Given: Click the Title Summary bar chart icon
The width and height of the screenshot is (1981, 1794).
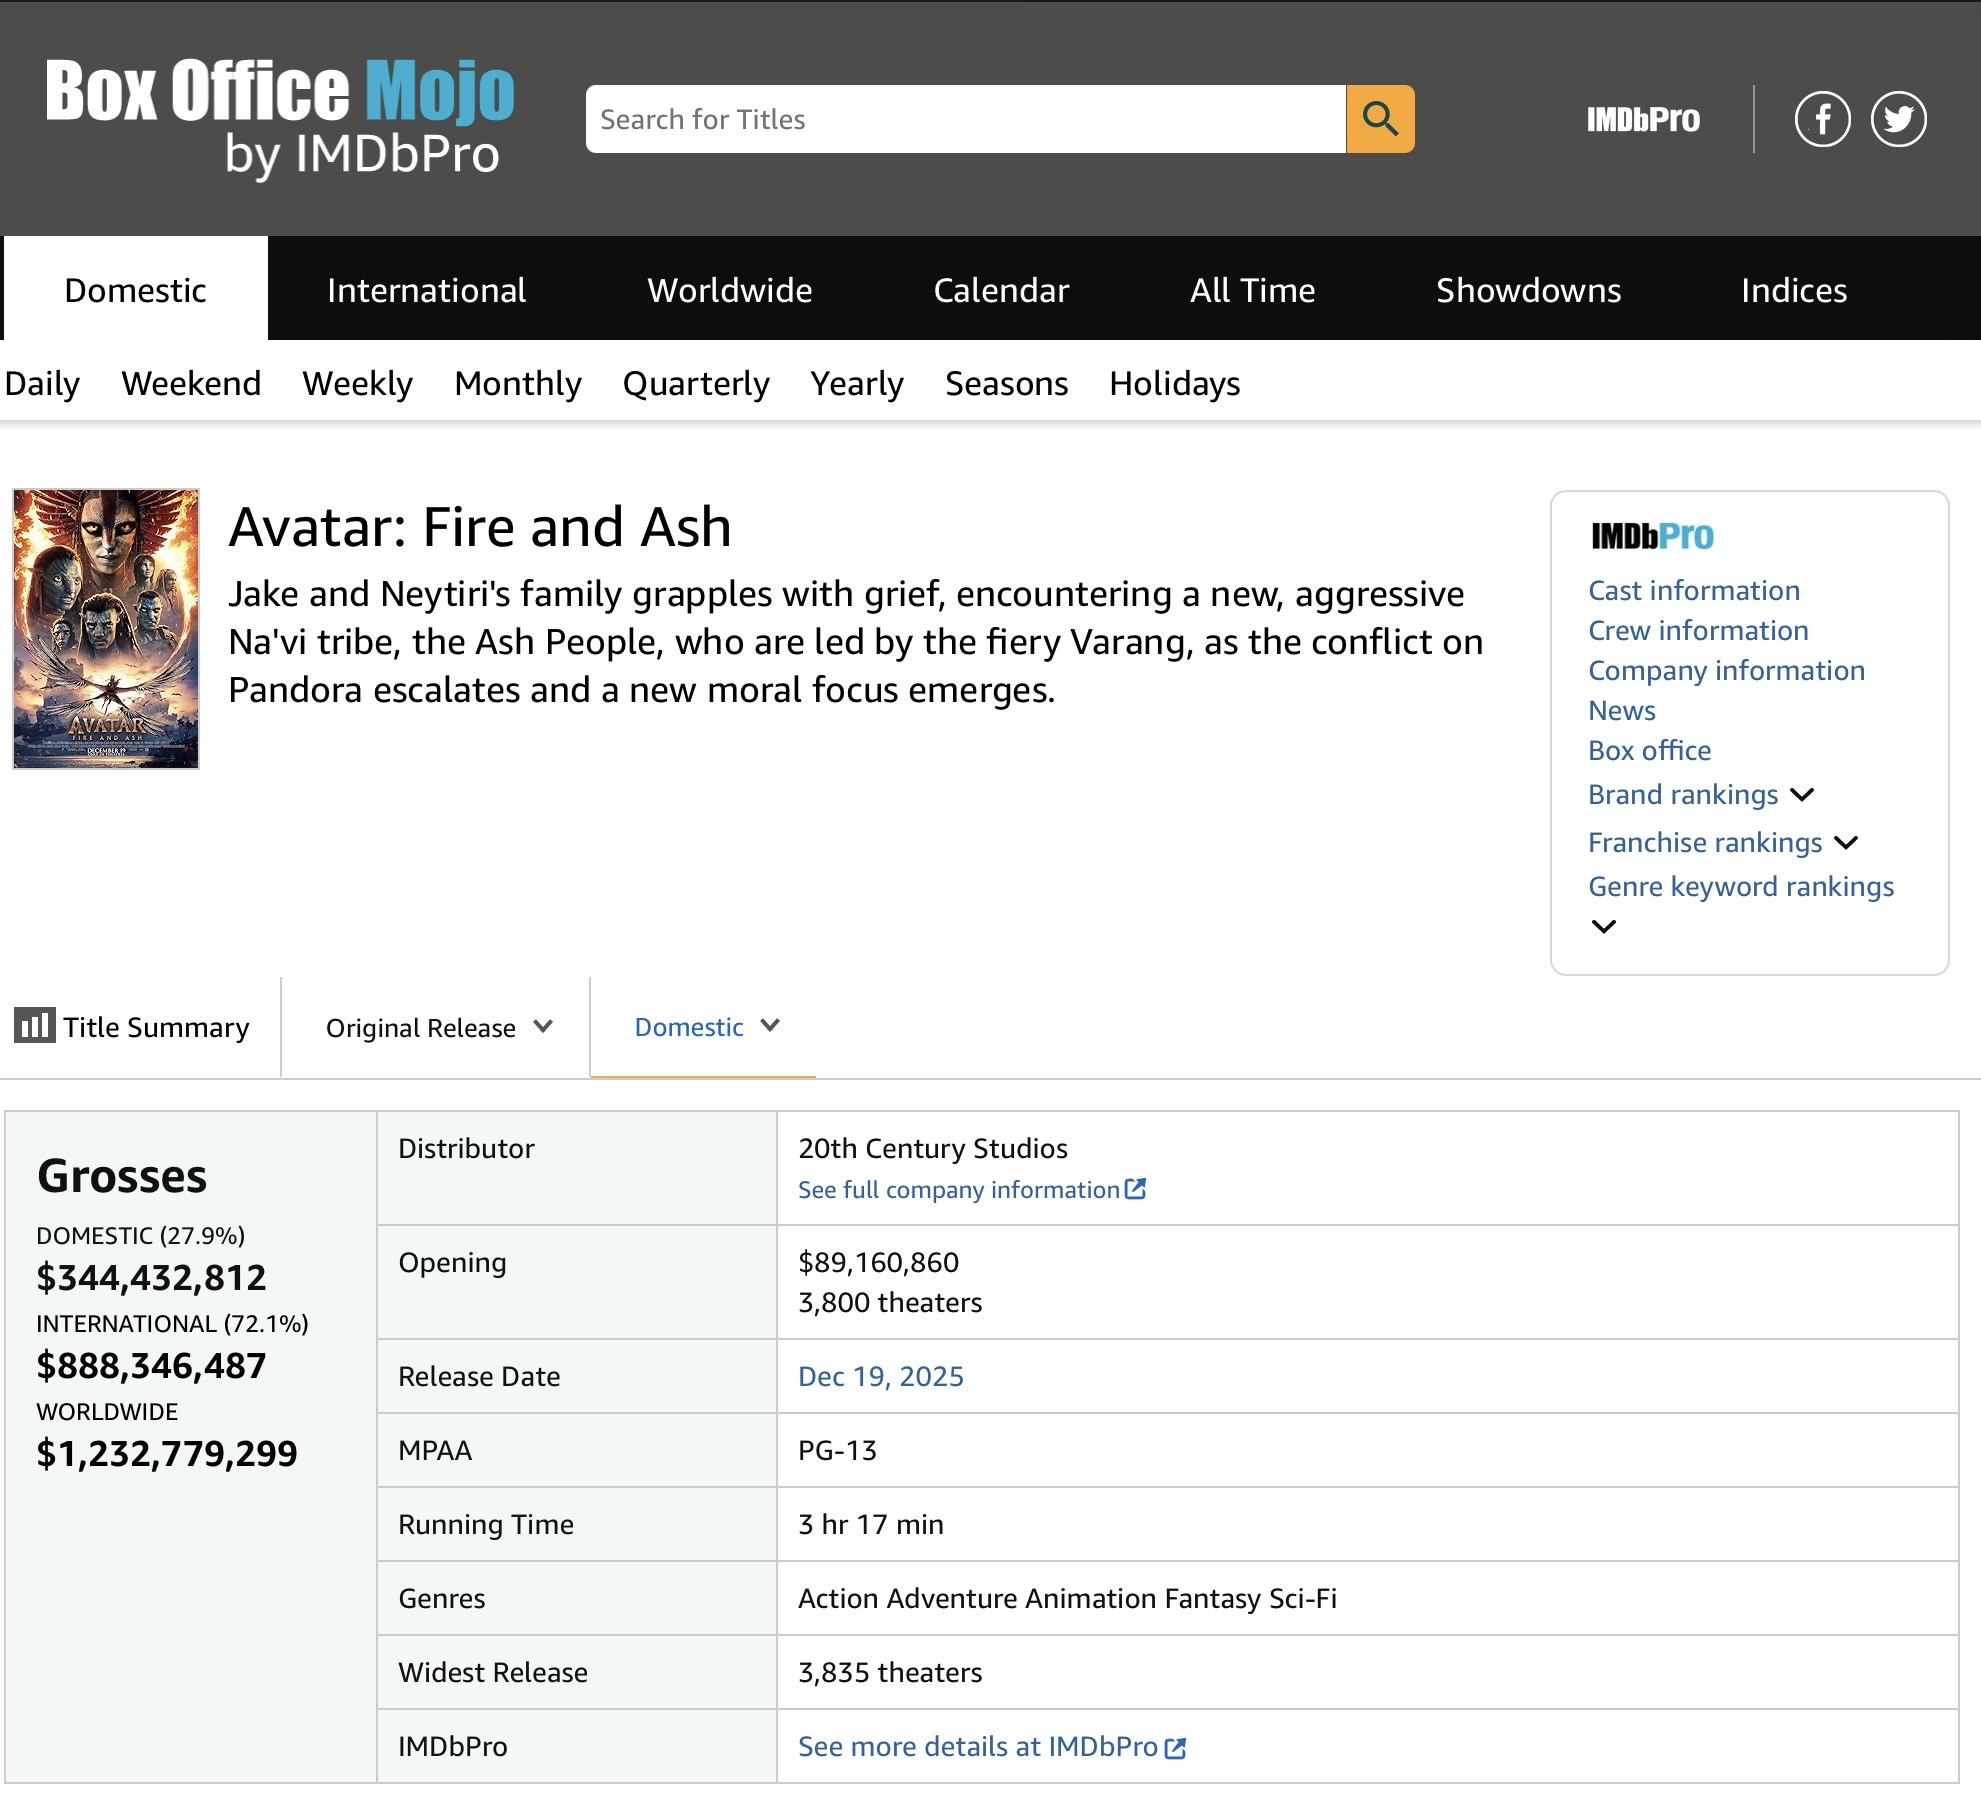Looking at the screenshot, I should coord(34,1026).
